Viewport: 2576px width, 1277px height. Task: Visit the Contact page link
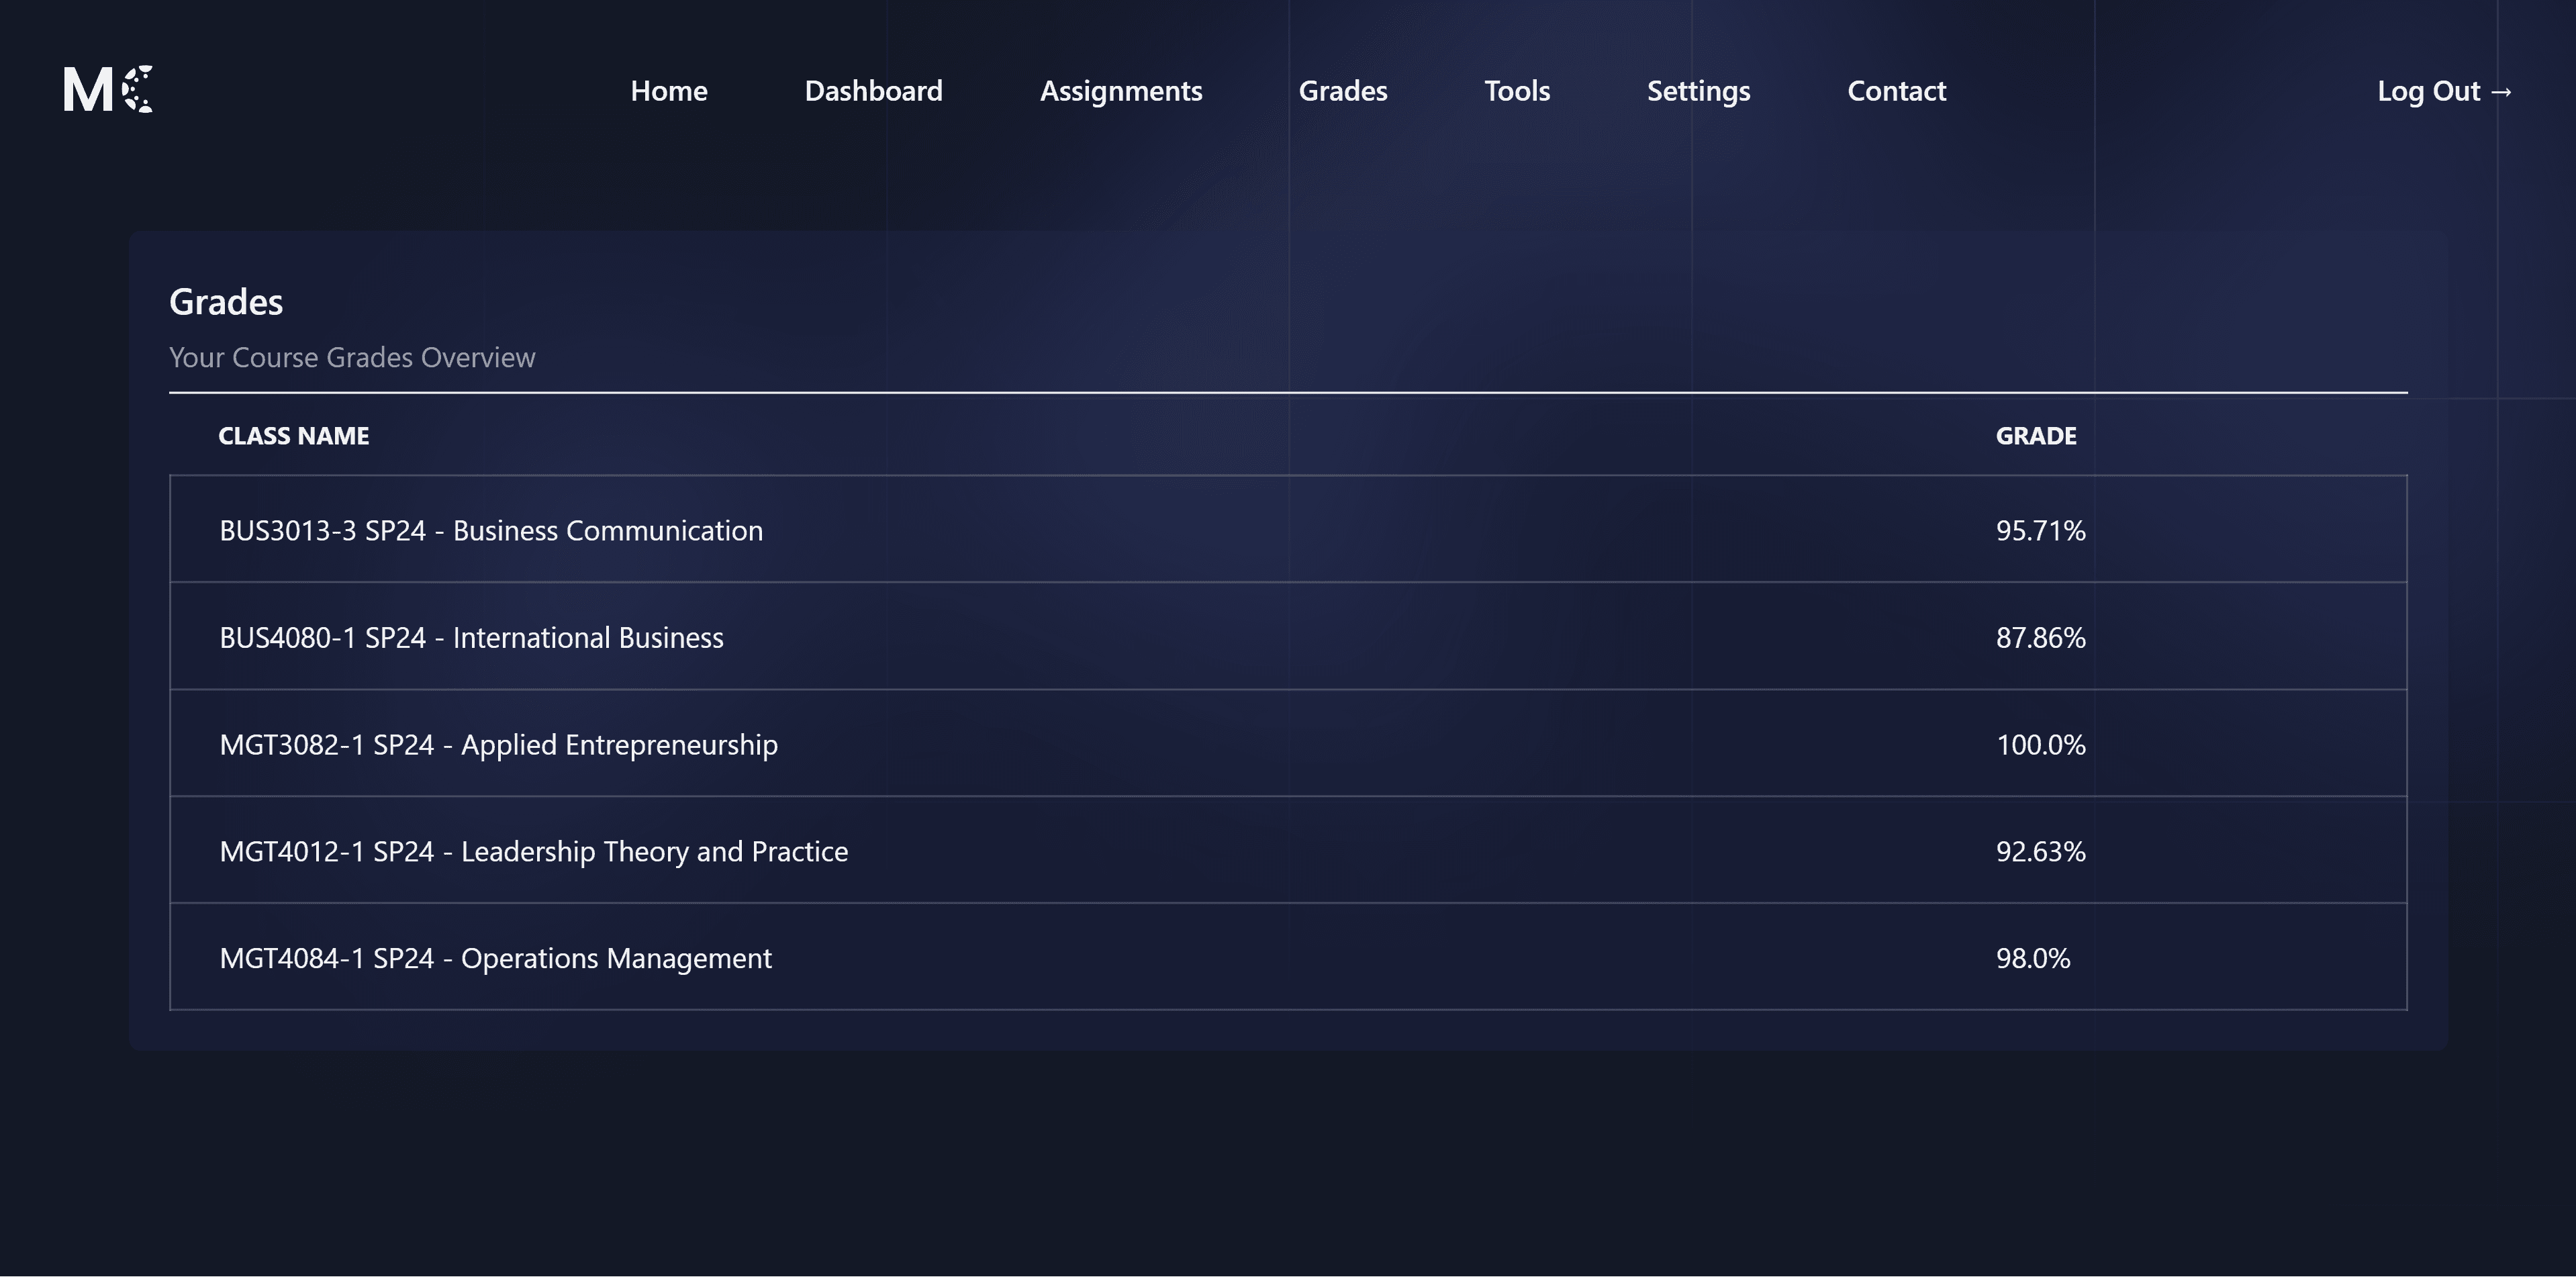1896,91
